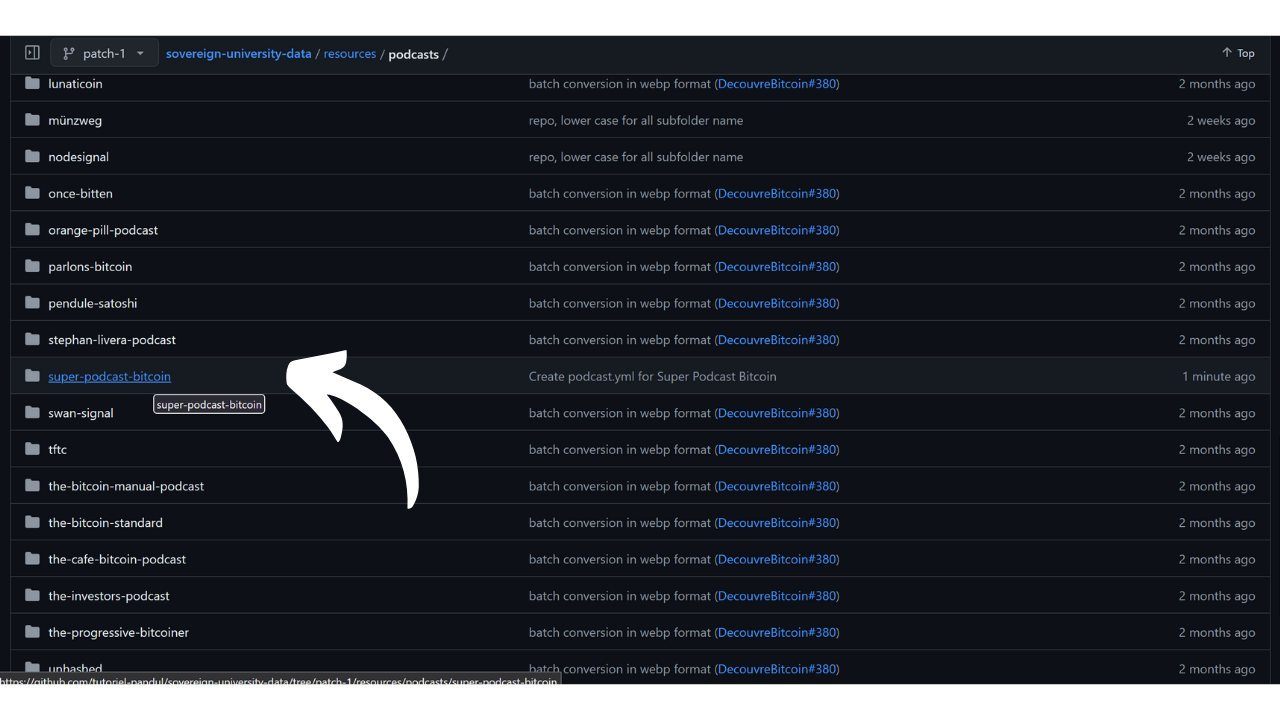Screen dimensions: 1280x720
Task: Open the münzweg folder
Action: point(75,120)
